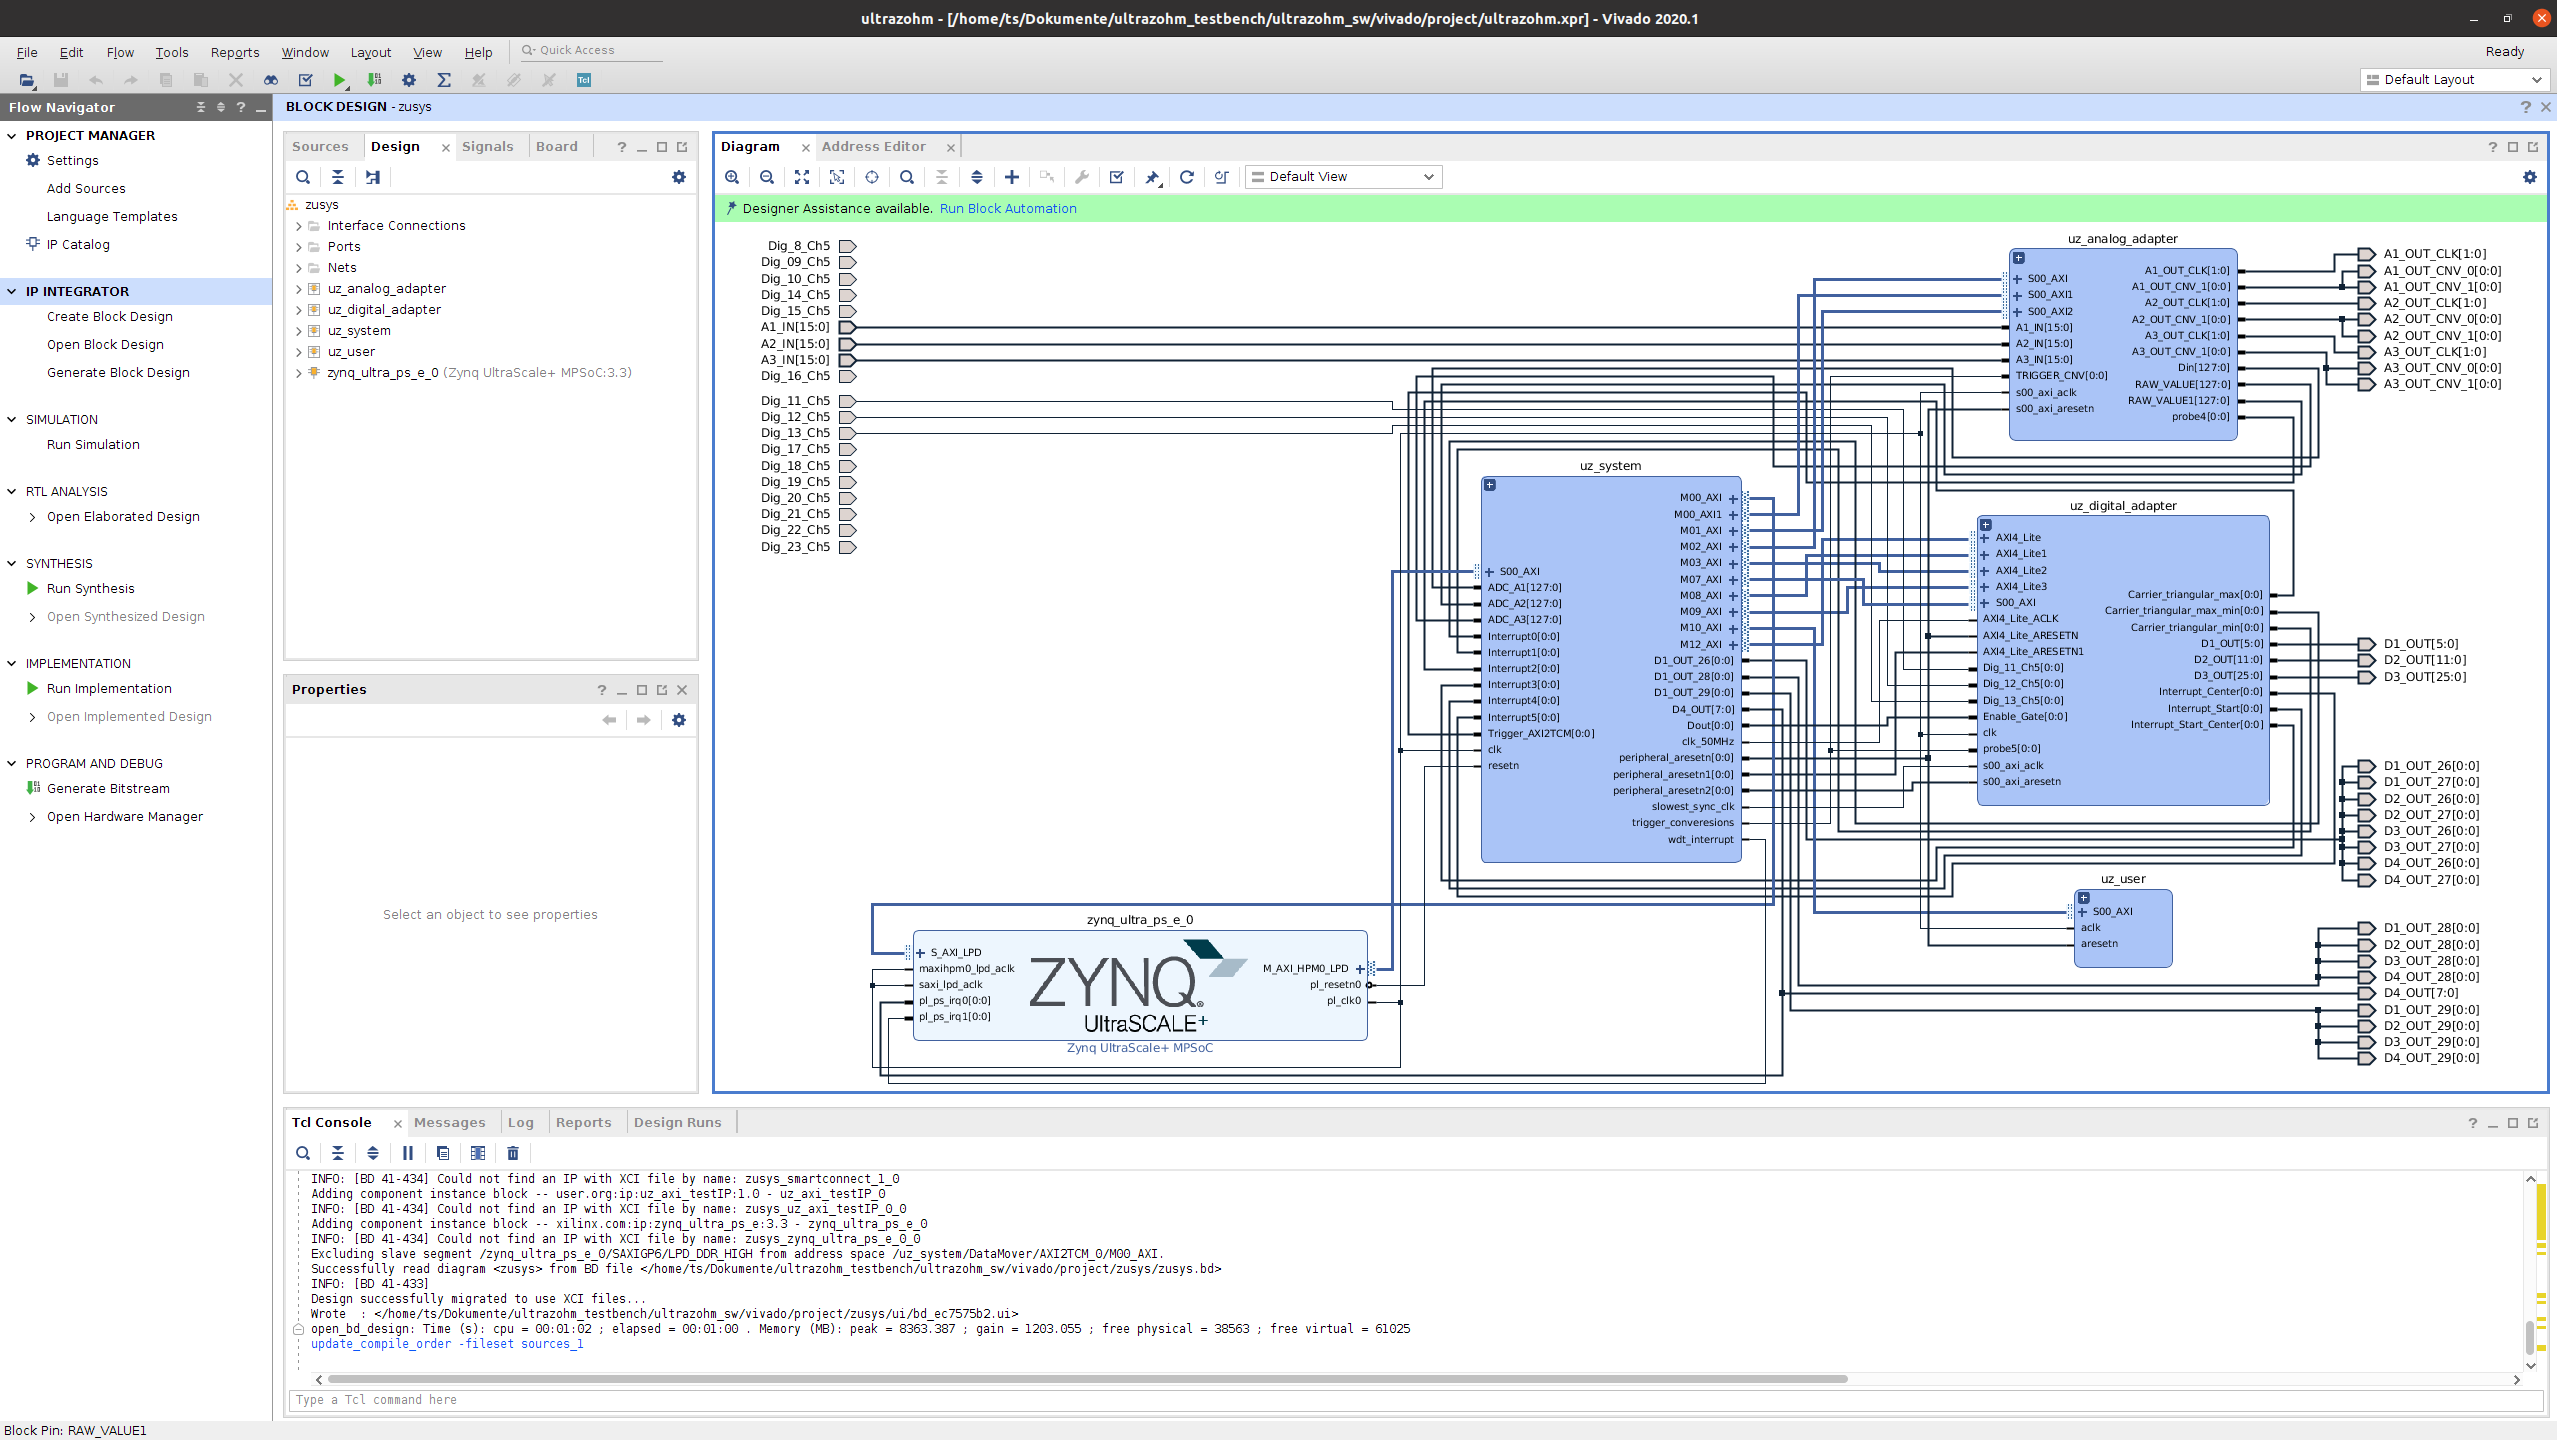
Task: Click the Tcl Console horizontal scrollbar
Action: 1086,1379
